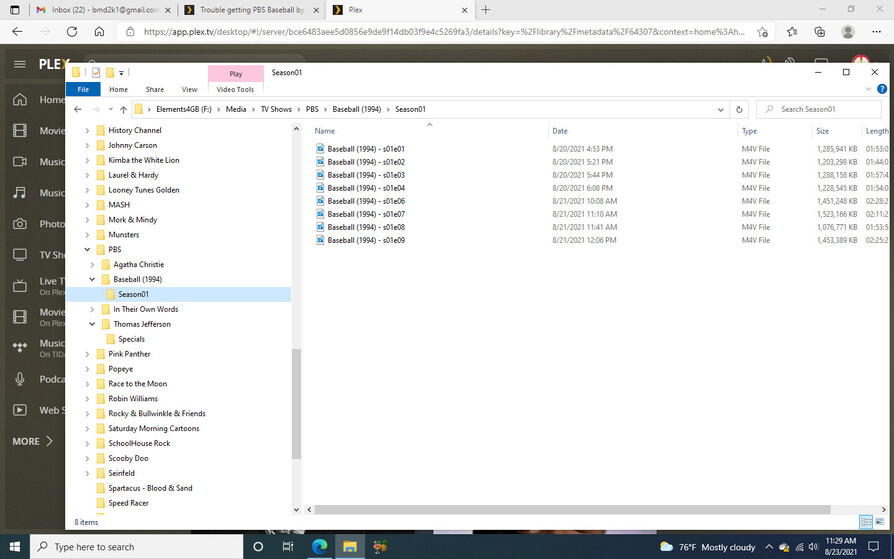894x559 pixels.
Task: Select file Baseball (1994) - s01e01
Action: (366, 149)
